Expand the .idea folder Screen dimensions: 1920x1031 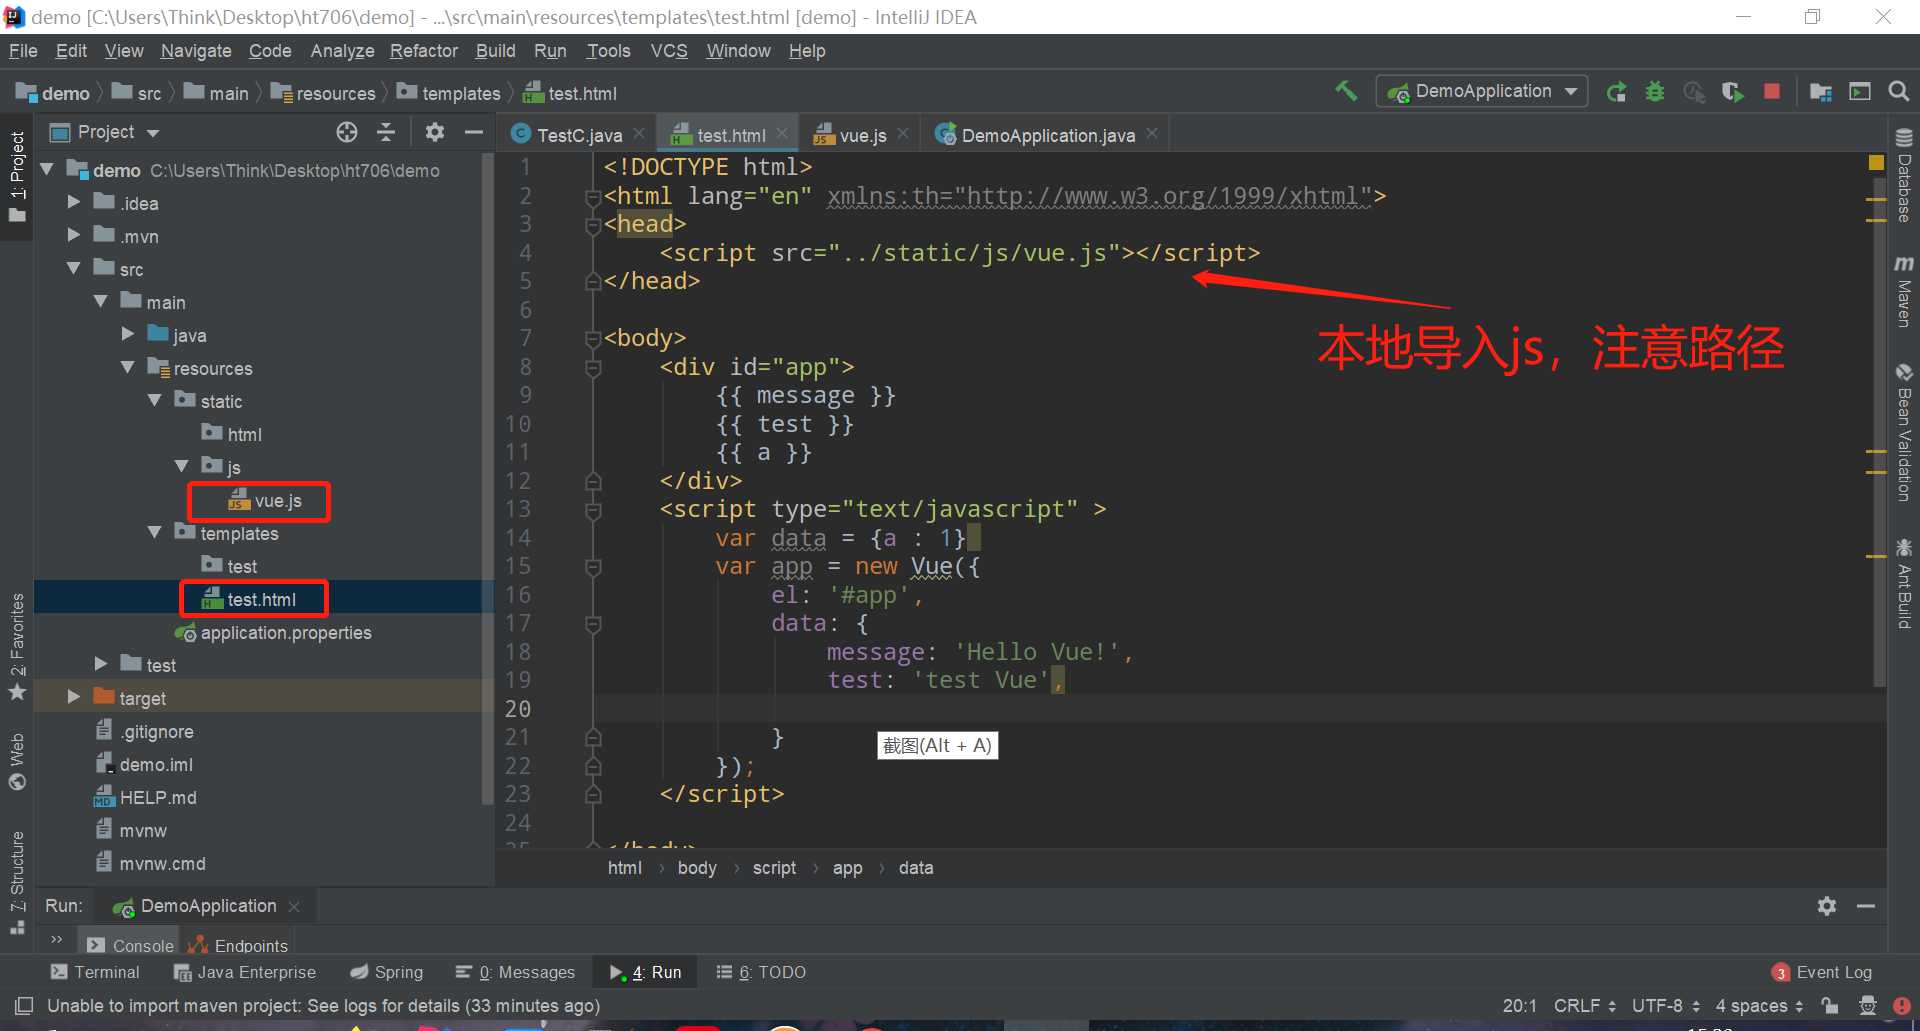[x=73, y=202]
